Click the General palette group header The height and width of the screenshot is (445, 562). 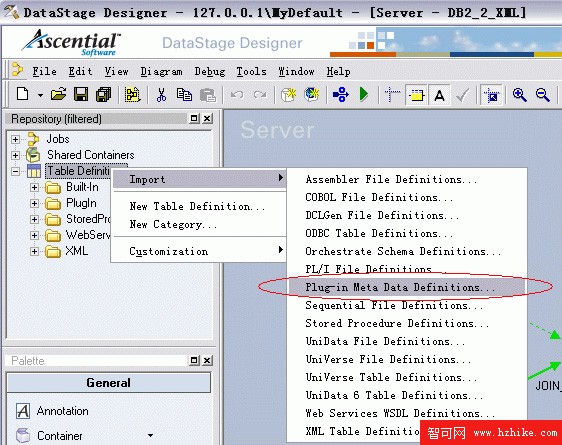coord(109,383)
